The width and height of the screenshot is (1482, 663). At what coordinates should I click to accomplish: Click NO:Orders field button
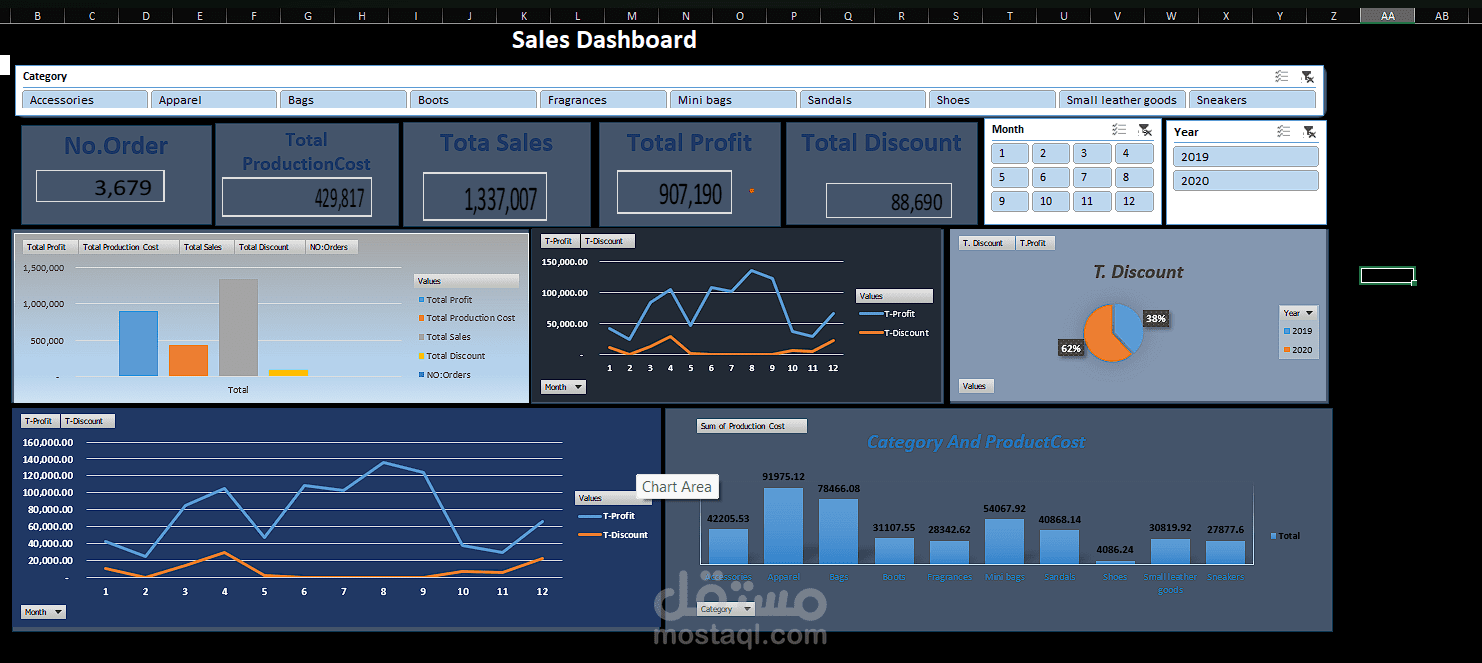[331, 247]
